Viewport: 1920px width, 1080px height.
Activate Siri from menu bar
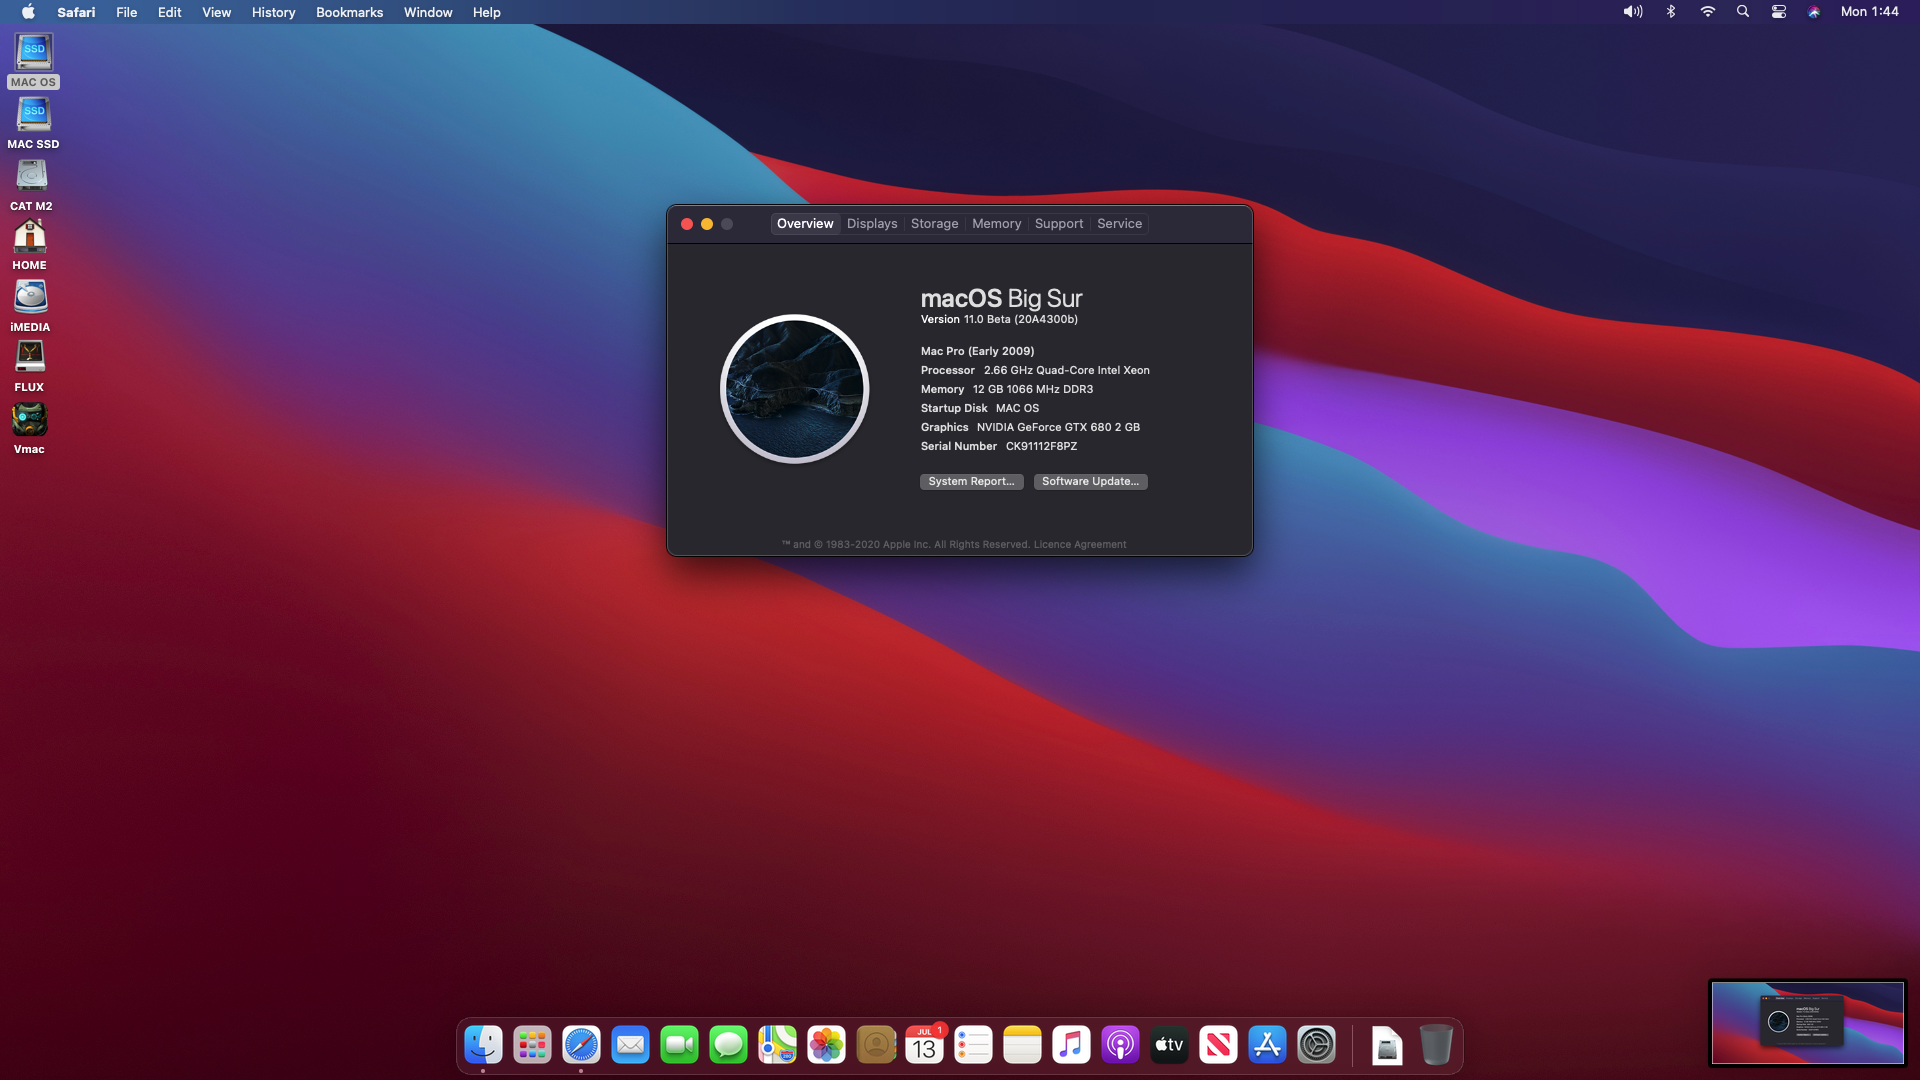[1814, 12]
